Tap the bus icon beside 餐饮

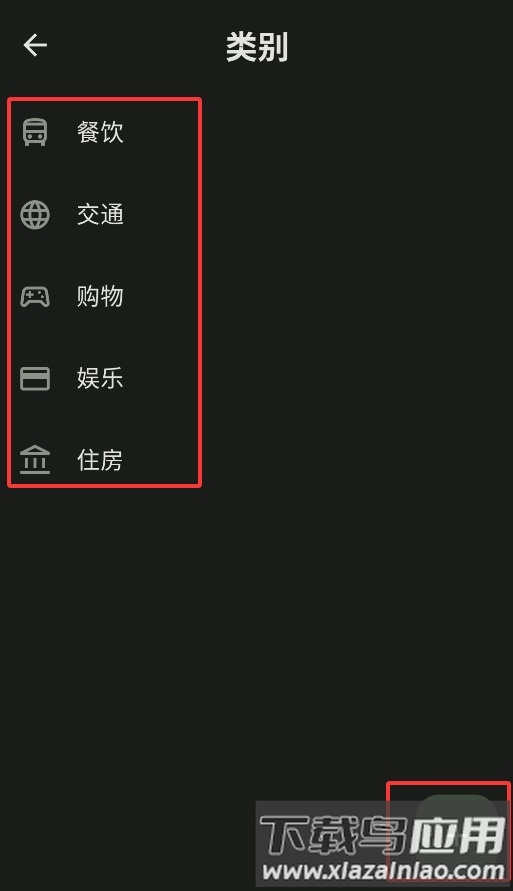(x=35, y=132)
